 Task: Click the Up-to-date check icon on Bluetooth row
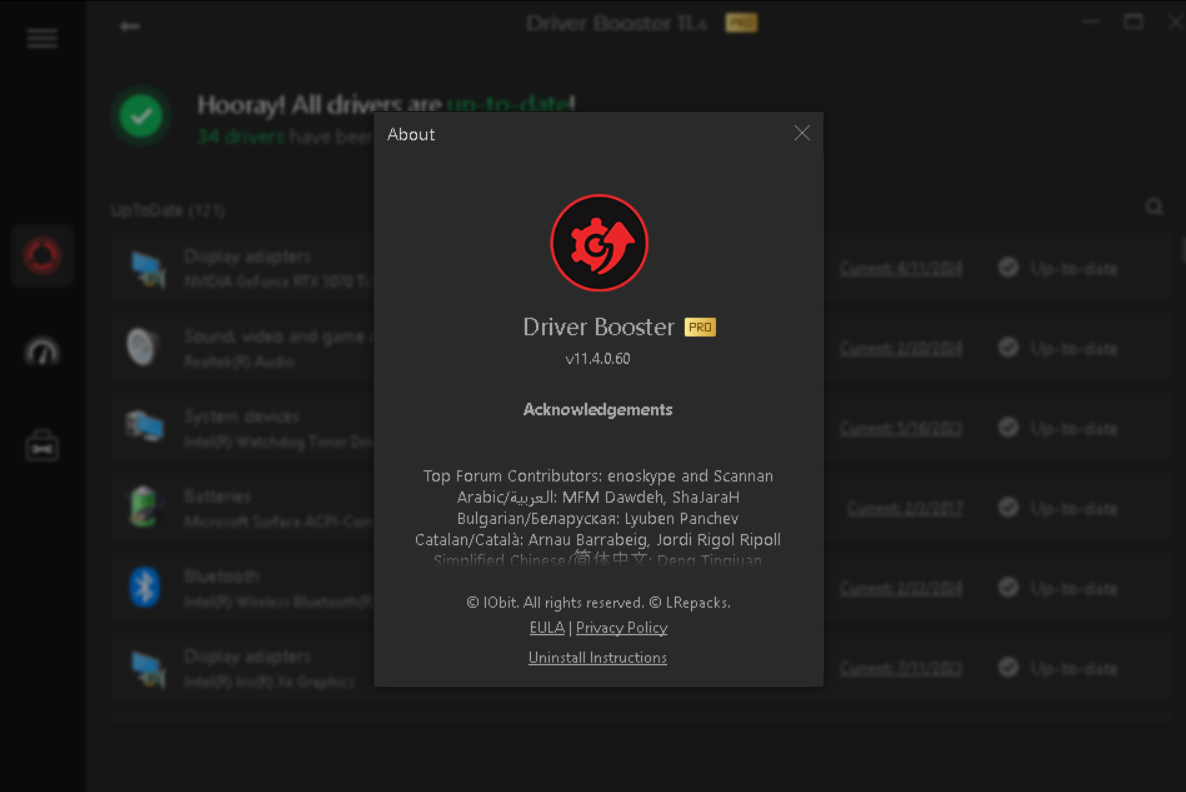click(x=1008, y=588)
